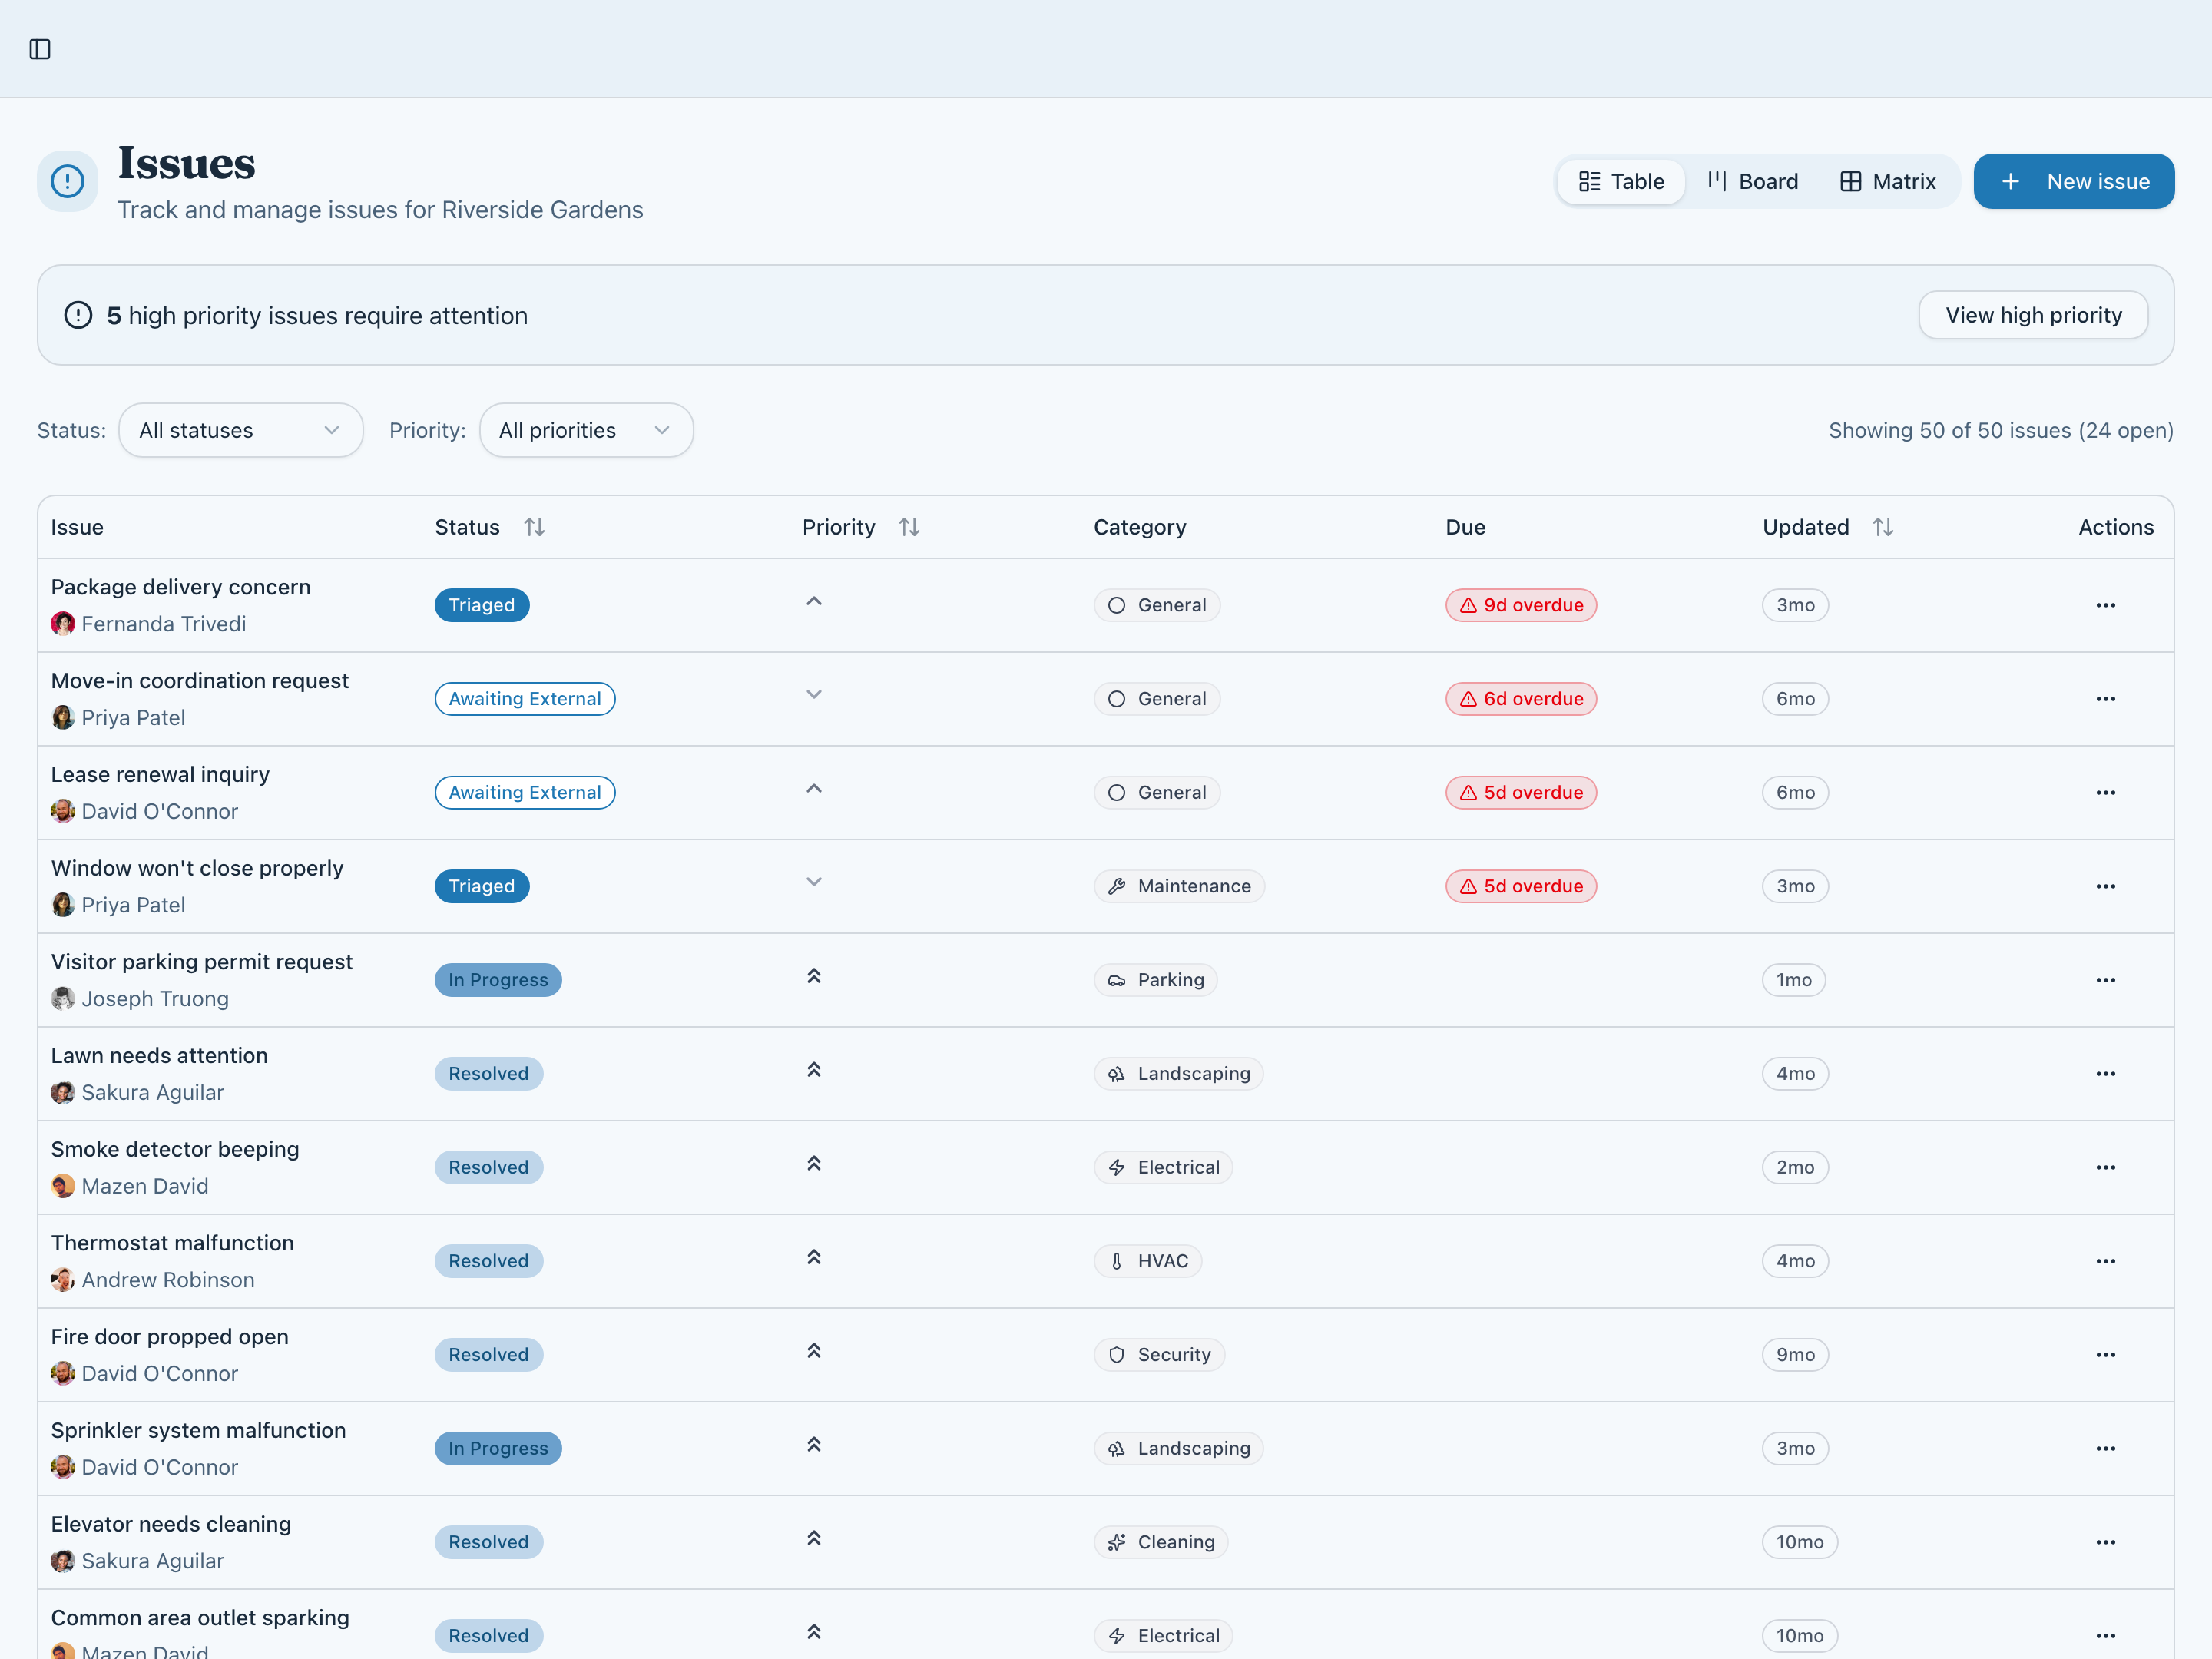
Task: Click the Parking category icon on Visitor parking row
Action: coord(1117,980)
